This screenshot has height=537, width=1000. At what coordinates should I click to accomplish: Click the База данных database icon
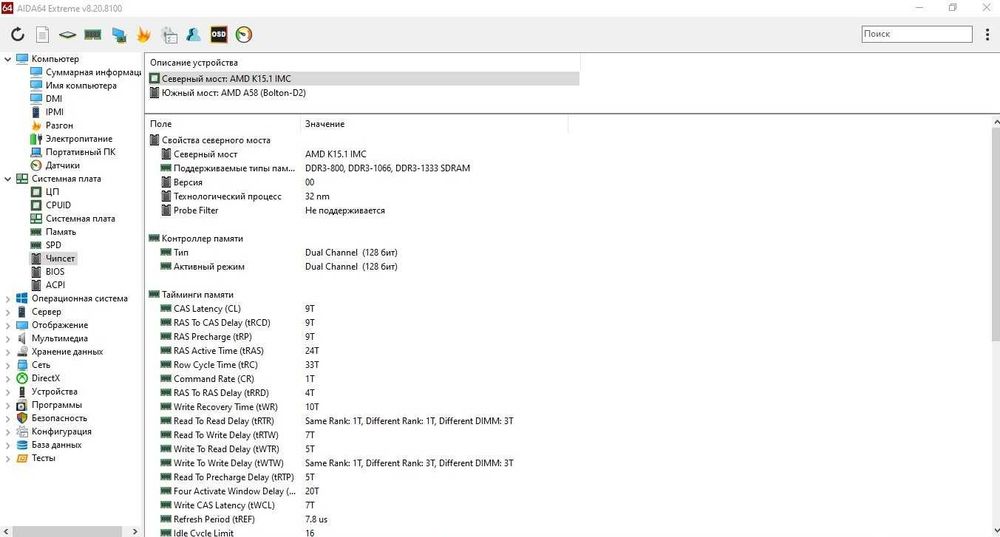click(x=22, y=445)
